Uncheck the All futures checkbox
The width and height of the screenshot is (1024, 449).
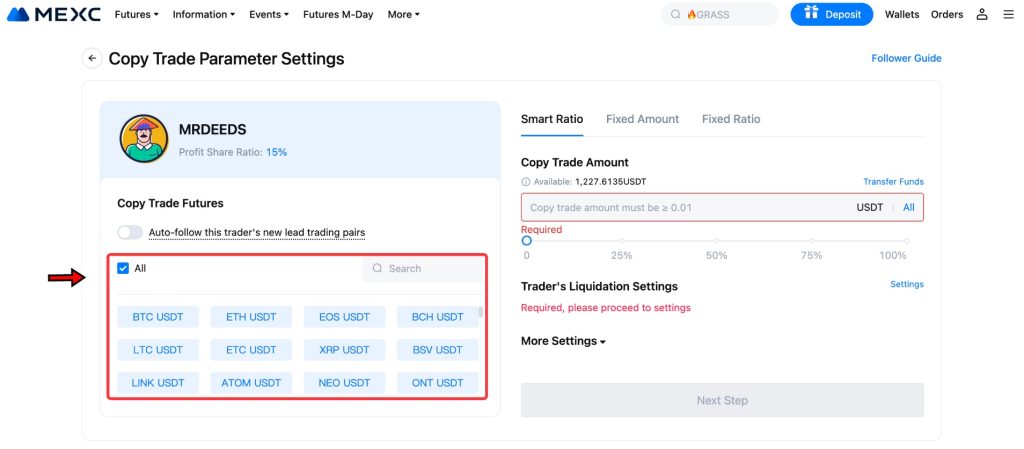pyautogui.click(x=123, y=268)
